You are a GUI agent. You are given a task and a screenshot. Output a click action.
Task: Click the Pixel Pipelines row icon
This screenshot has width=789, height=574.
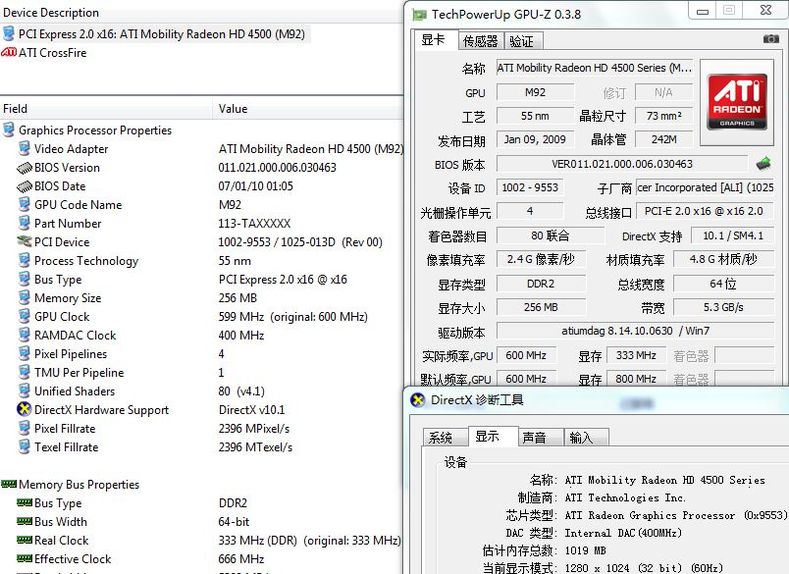pyautogui.click(x=24, y=353)
